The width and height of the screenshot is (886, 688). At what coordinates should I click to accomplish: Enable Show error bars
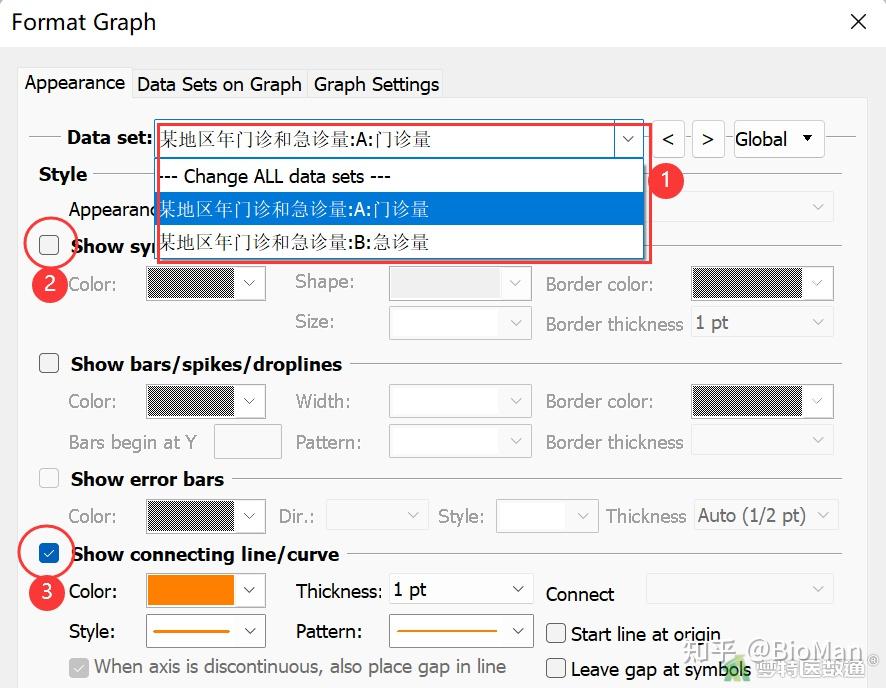[x=49, y=478]
